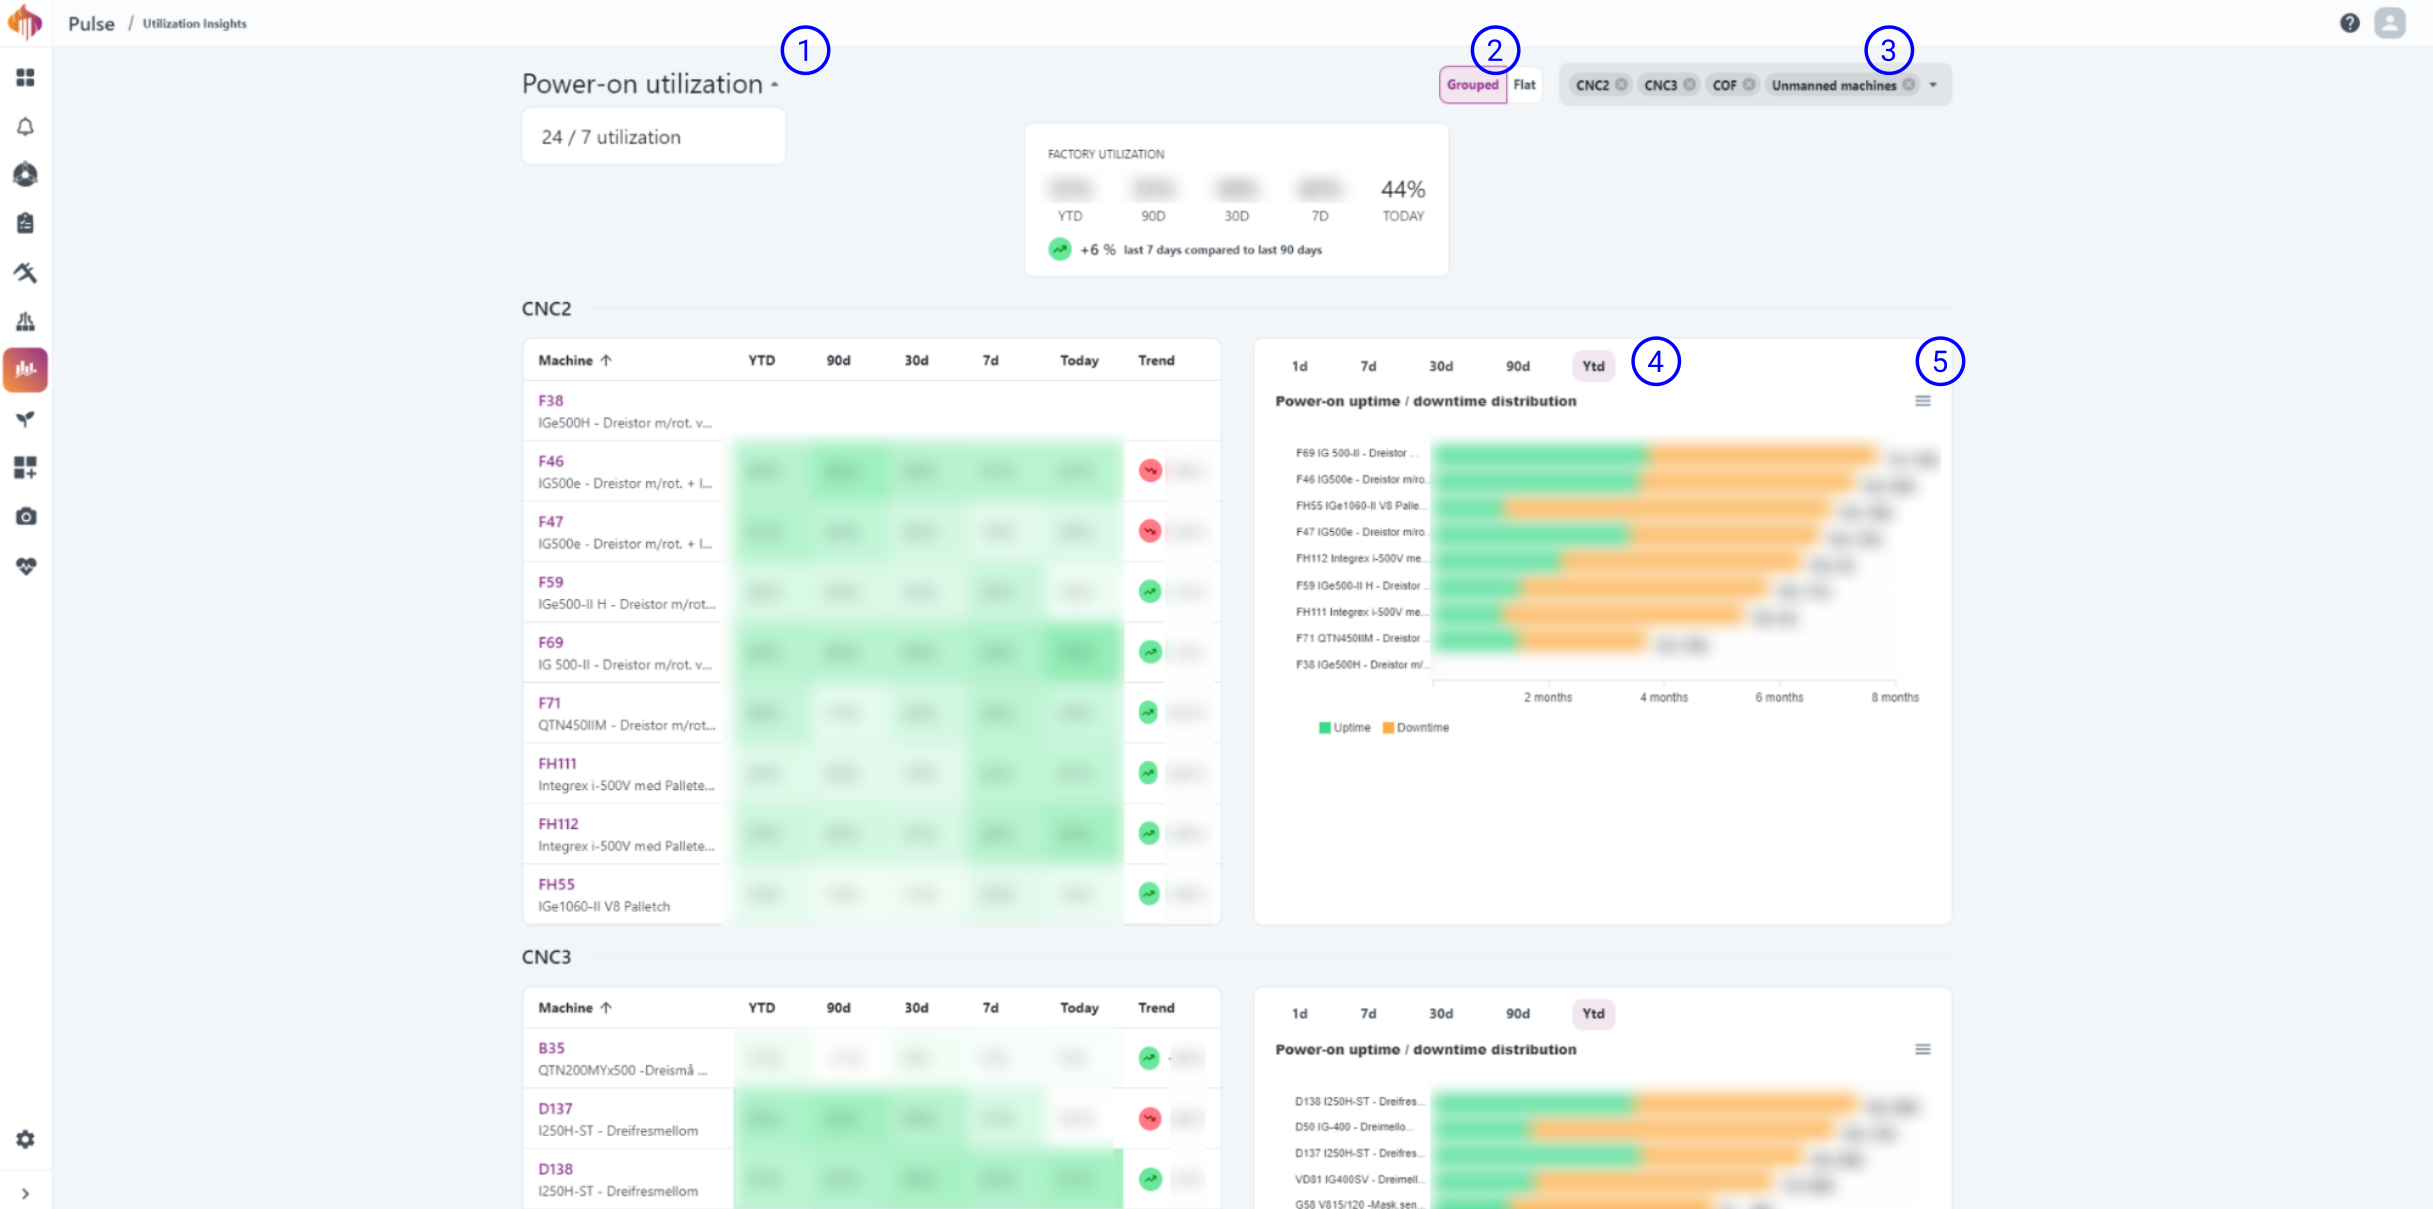Screen dimensions: 2433x1209
Task: Switch to Grouped view
Action: [1473, 85]
